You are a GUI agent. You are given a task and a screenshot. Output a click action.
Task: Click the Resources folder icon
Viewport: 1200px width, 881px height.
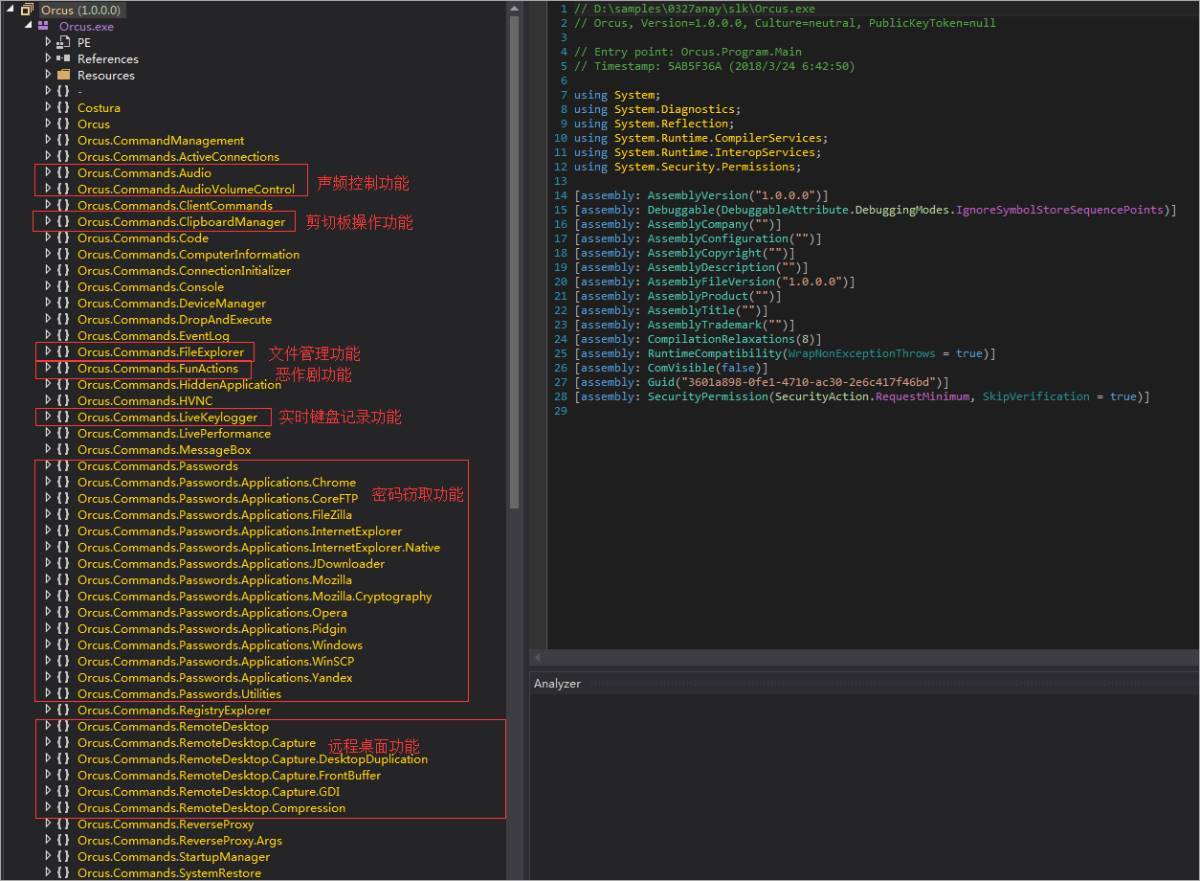pos(64,75)
